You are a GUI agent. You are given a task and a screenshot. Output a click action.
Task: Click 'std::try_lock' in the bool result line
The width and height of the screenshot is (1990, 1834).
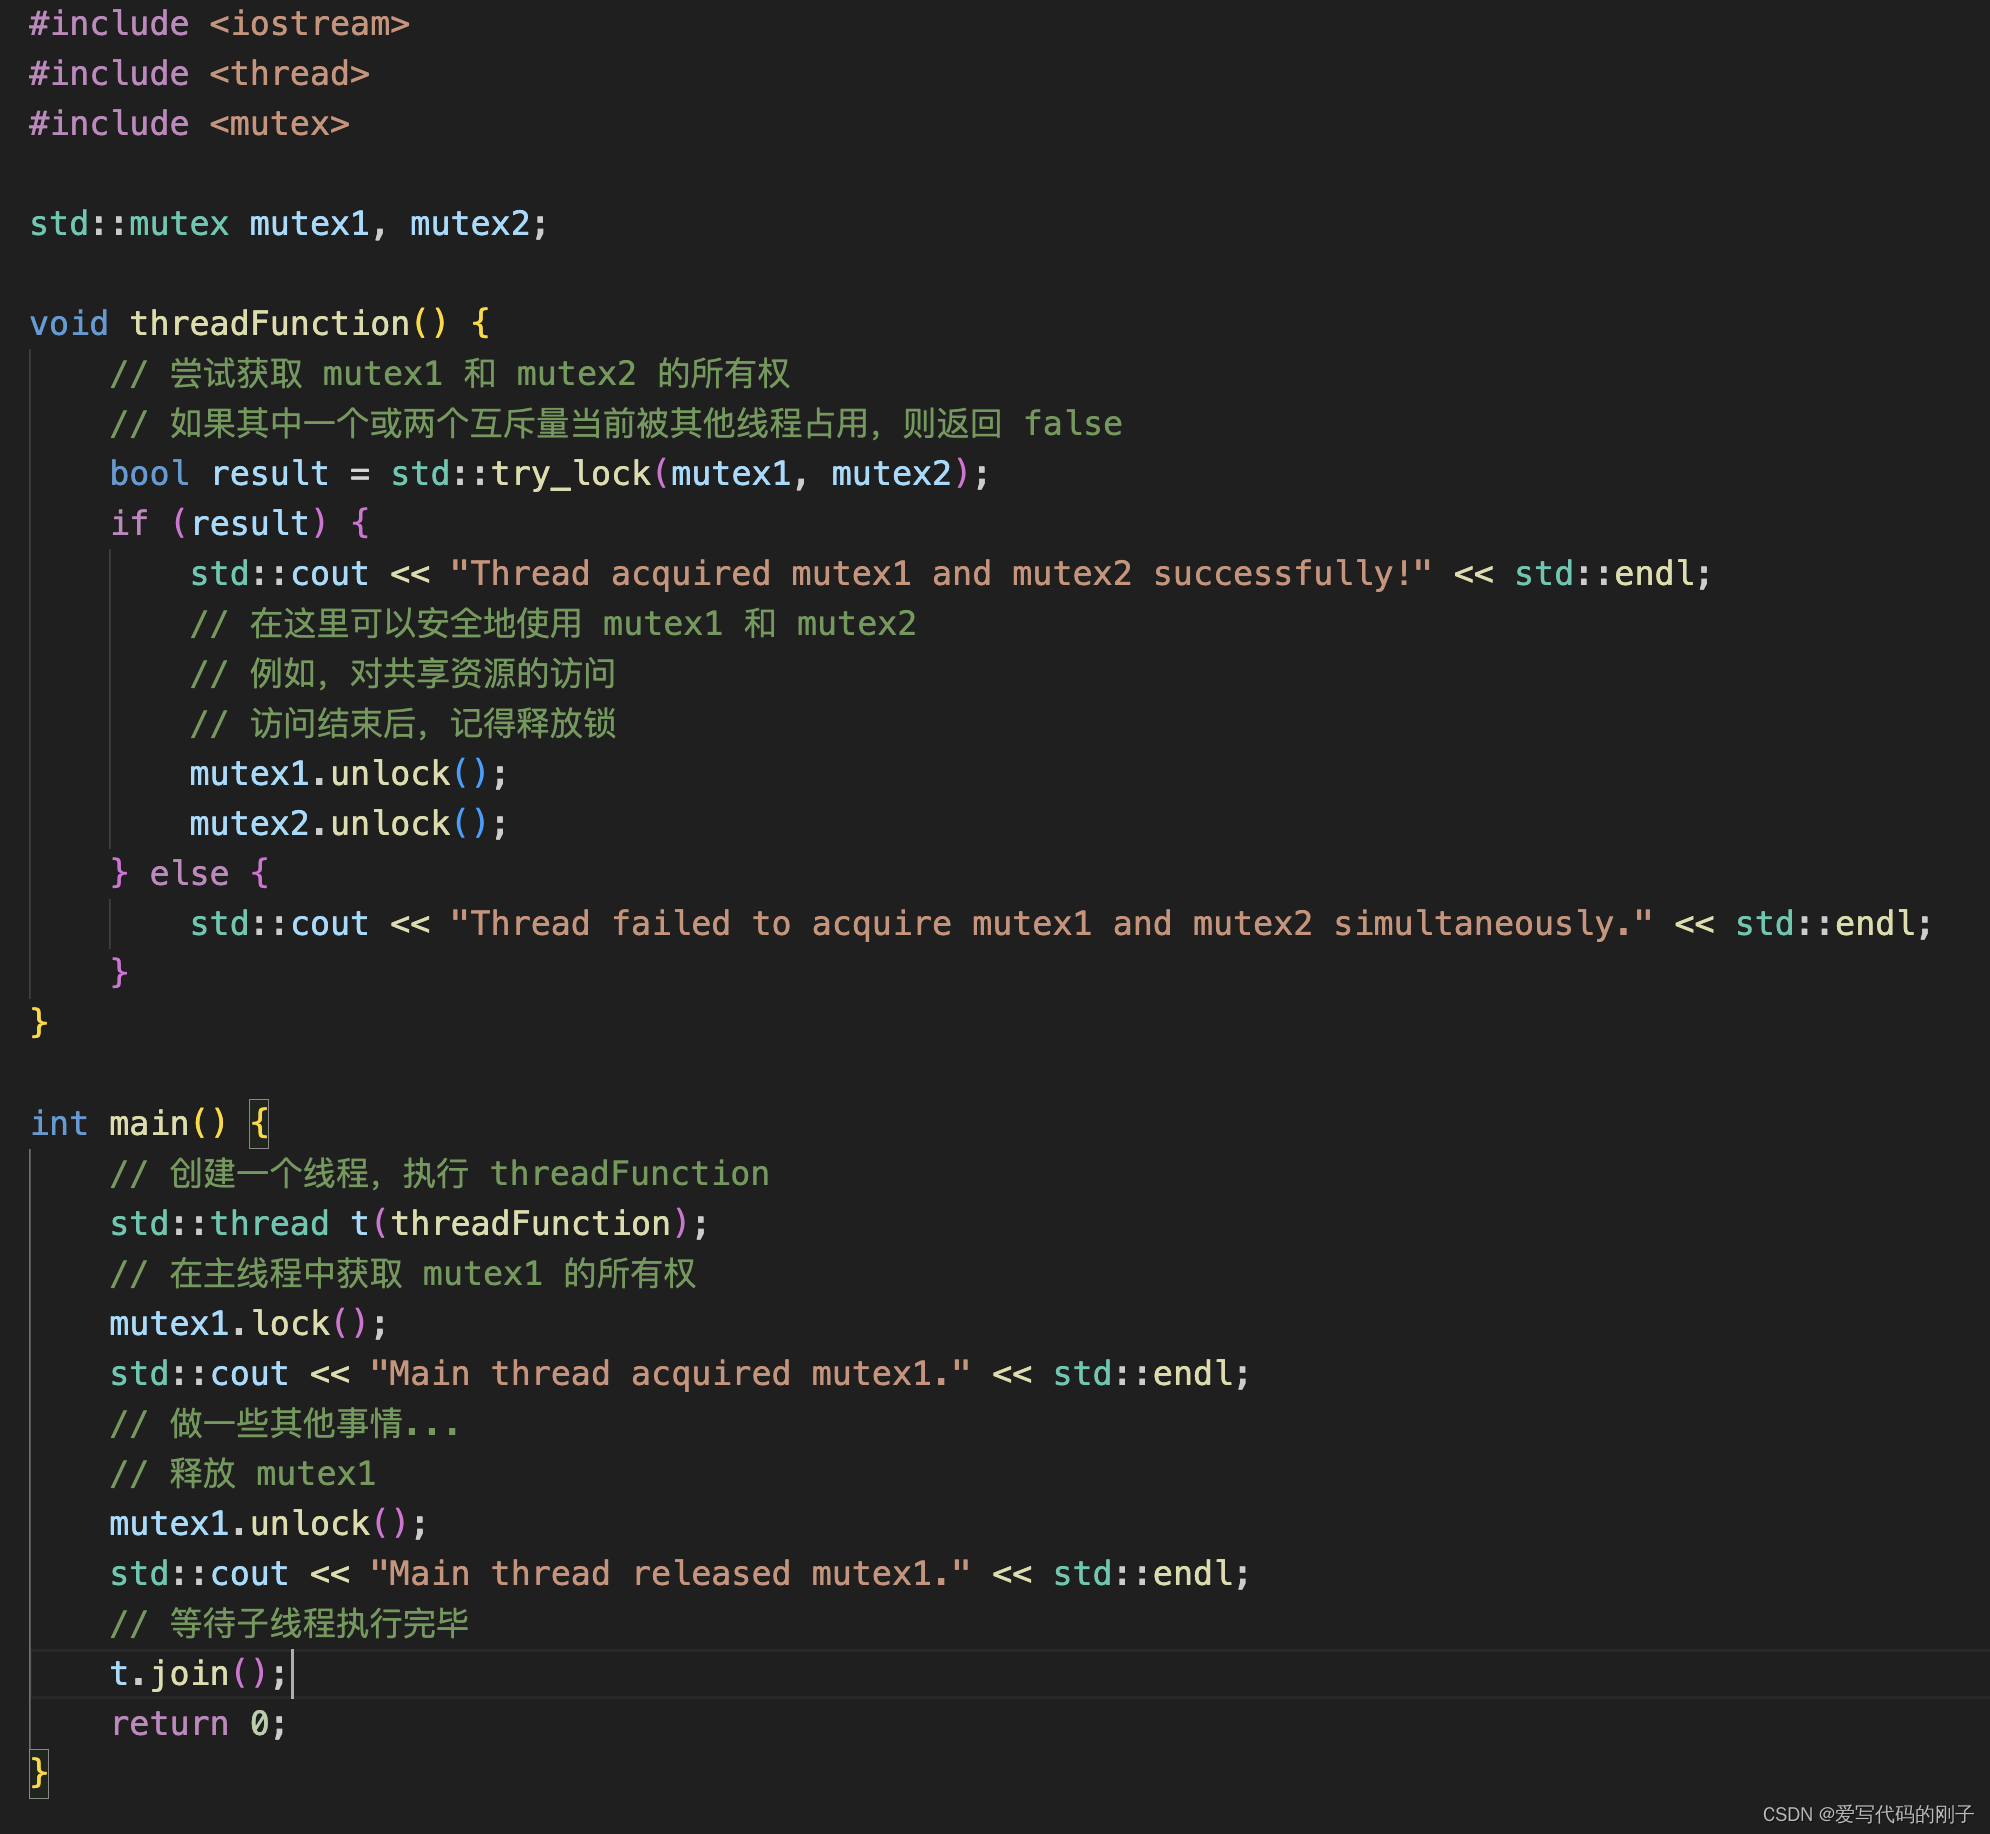(520, 474)
